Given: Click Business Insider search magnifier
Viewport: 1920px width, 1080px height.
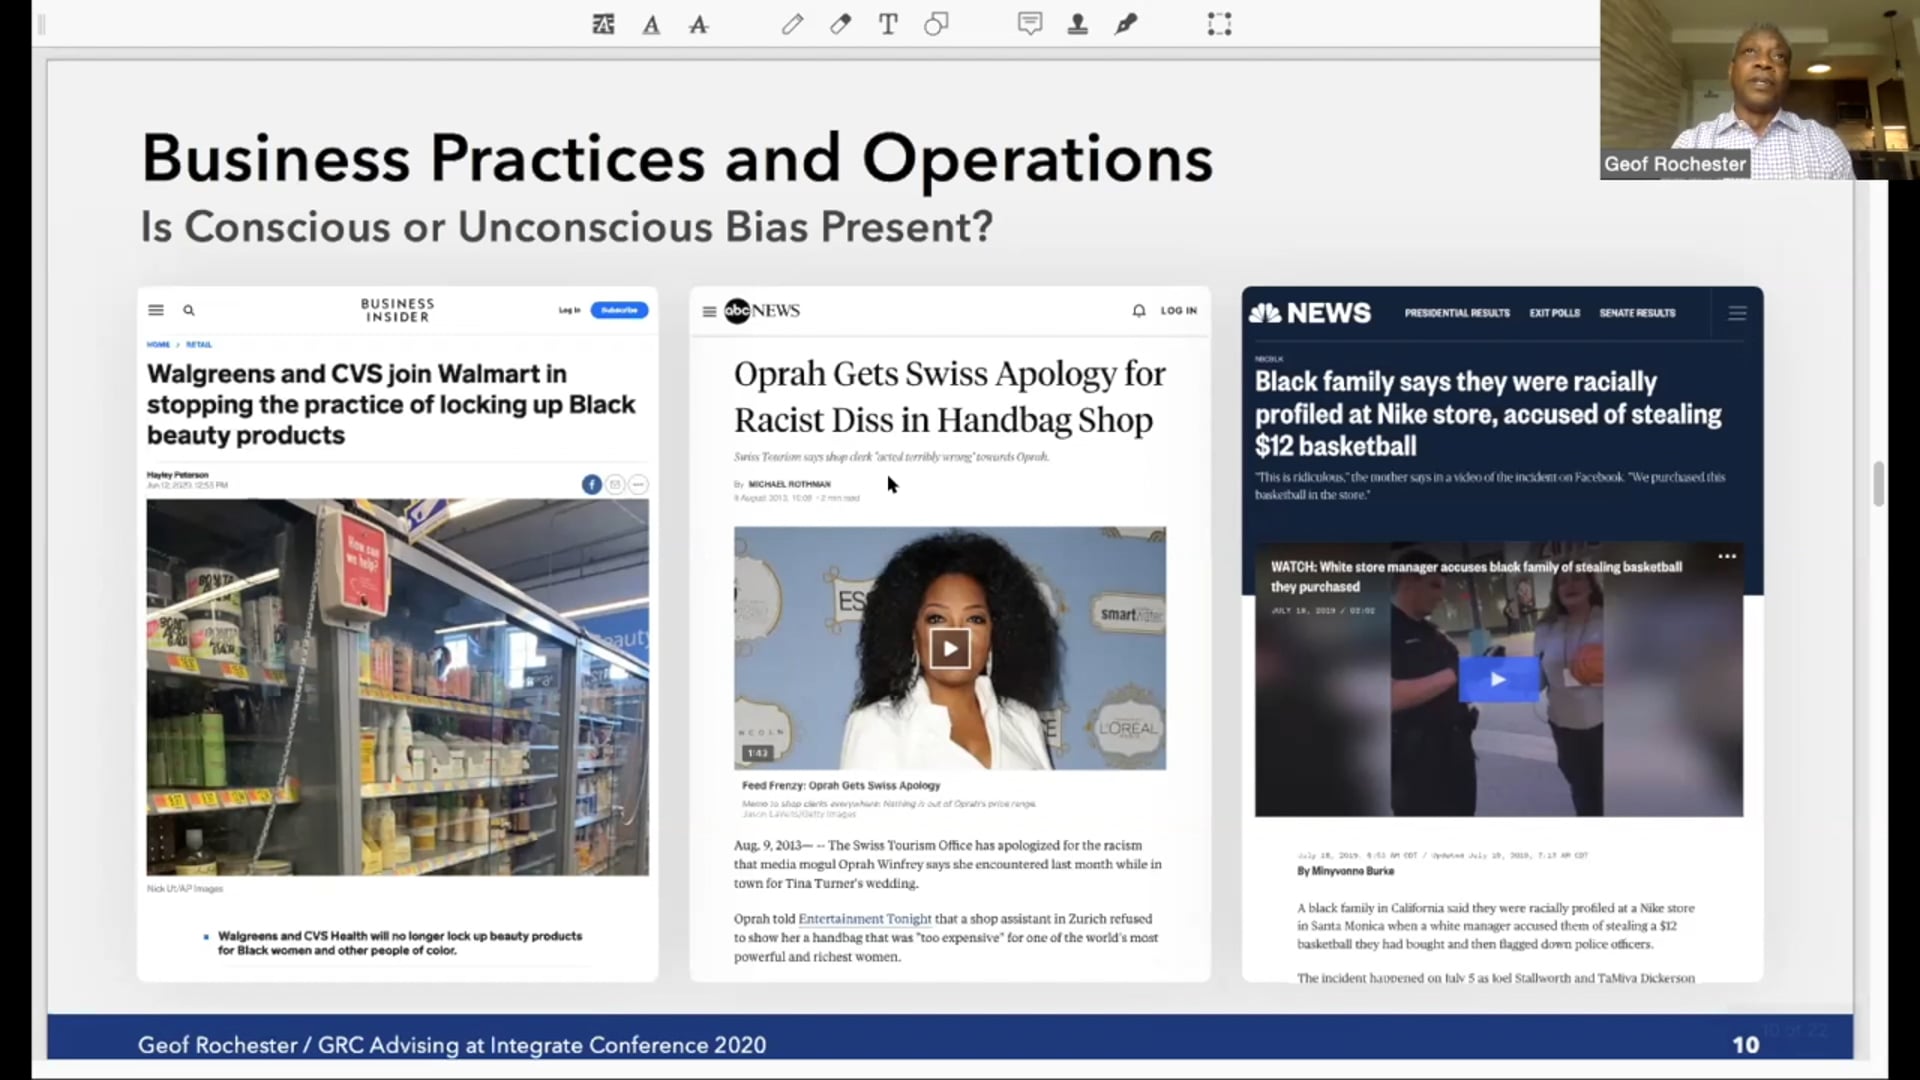Looking at the screenshot, I should 189,310.
